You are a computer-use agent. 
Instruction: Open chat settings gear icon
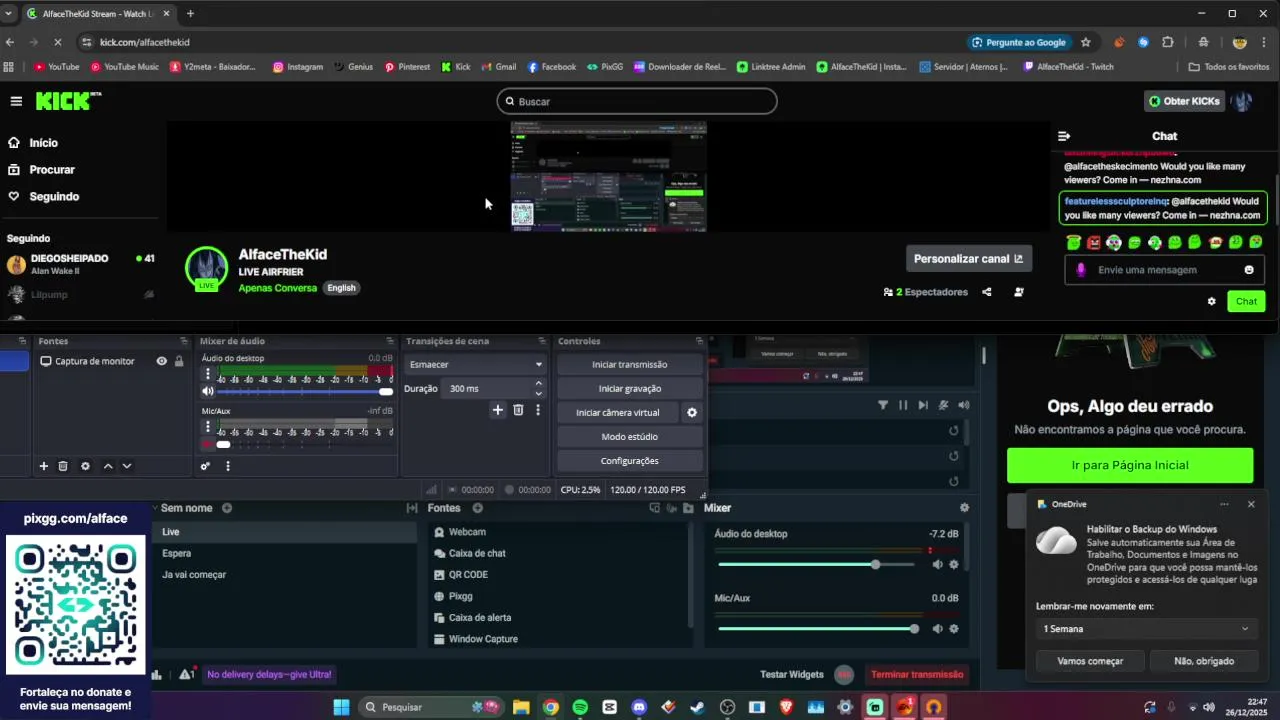tap(1212, 301)
